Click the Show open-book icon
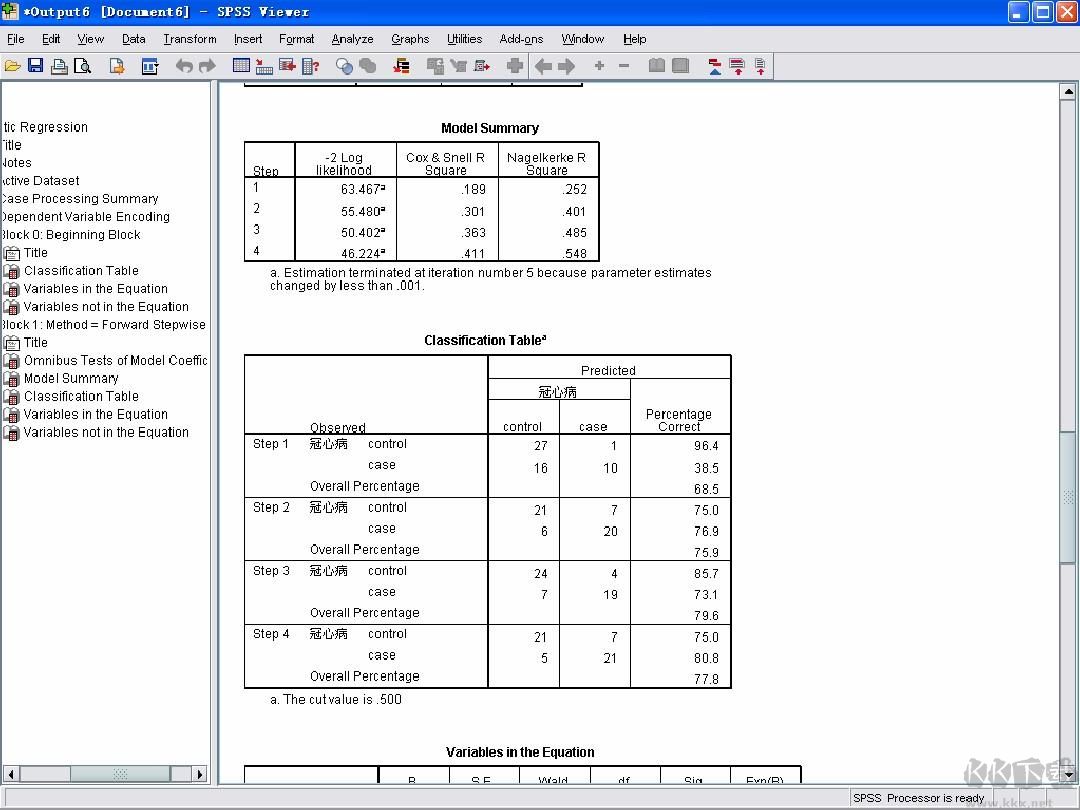1080x810 pixels. [x=657, y=66]
